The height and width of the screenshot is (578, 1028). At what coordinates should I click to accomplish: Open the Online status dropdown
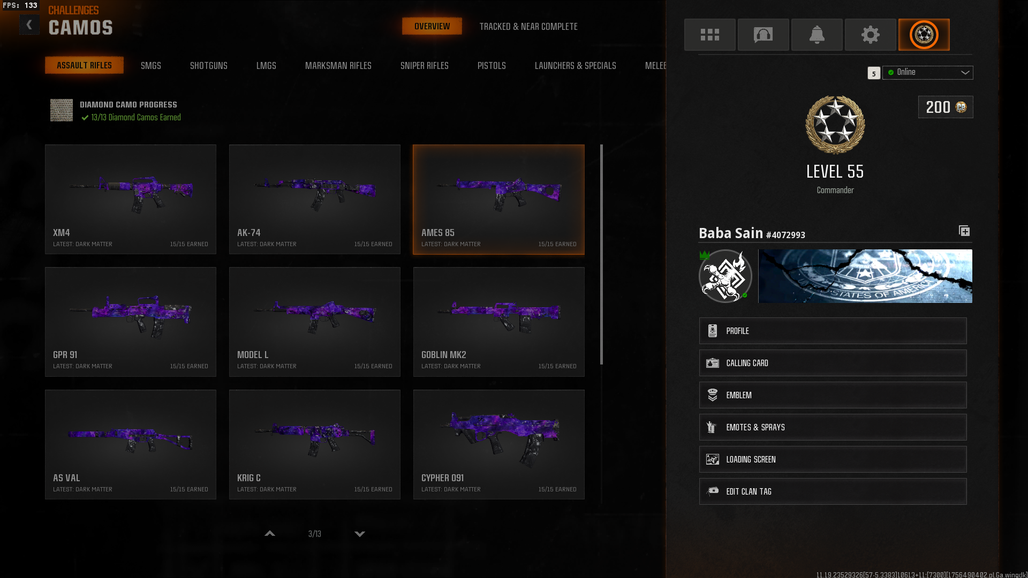[927, 72]
